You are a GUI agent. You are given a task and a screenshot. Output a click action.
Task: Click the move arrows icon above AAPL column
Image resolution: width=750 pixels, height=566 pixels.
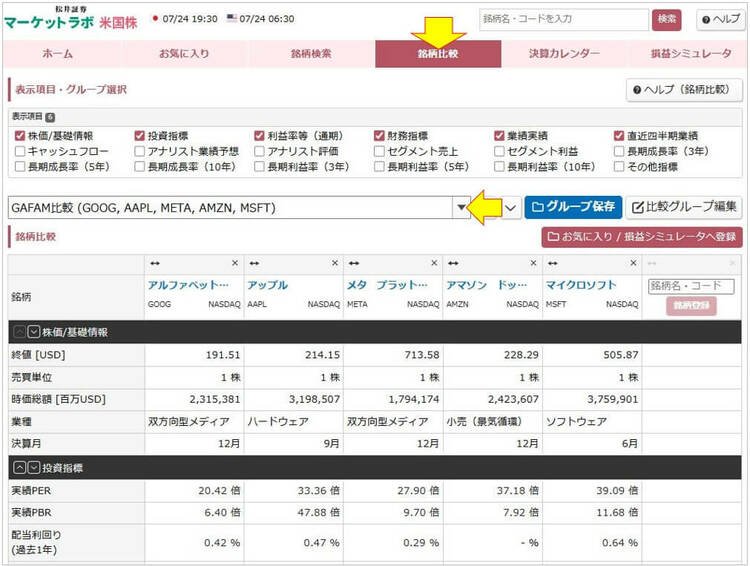254,263
